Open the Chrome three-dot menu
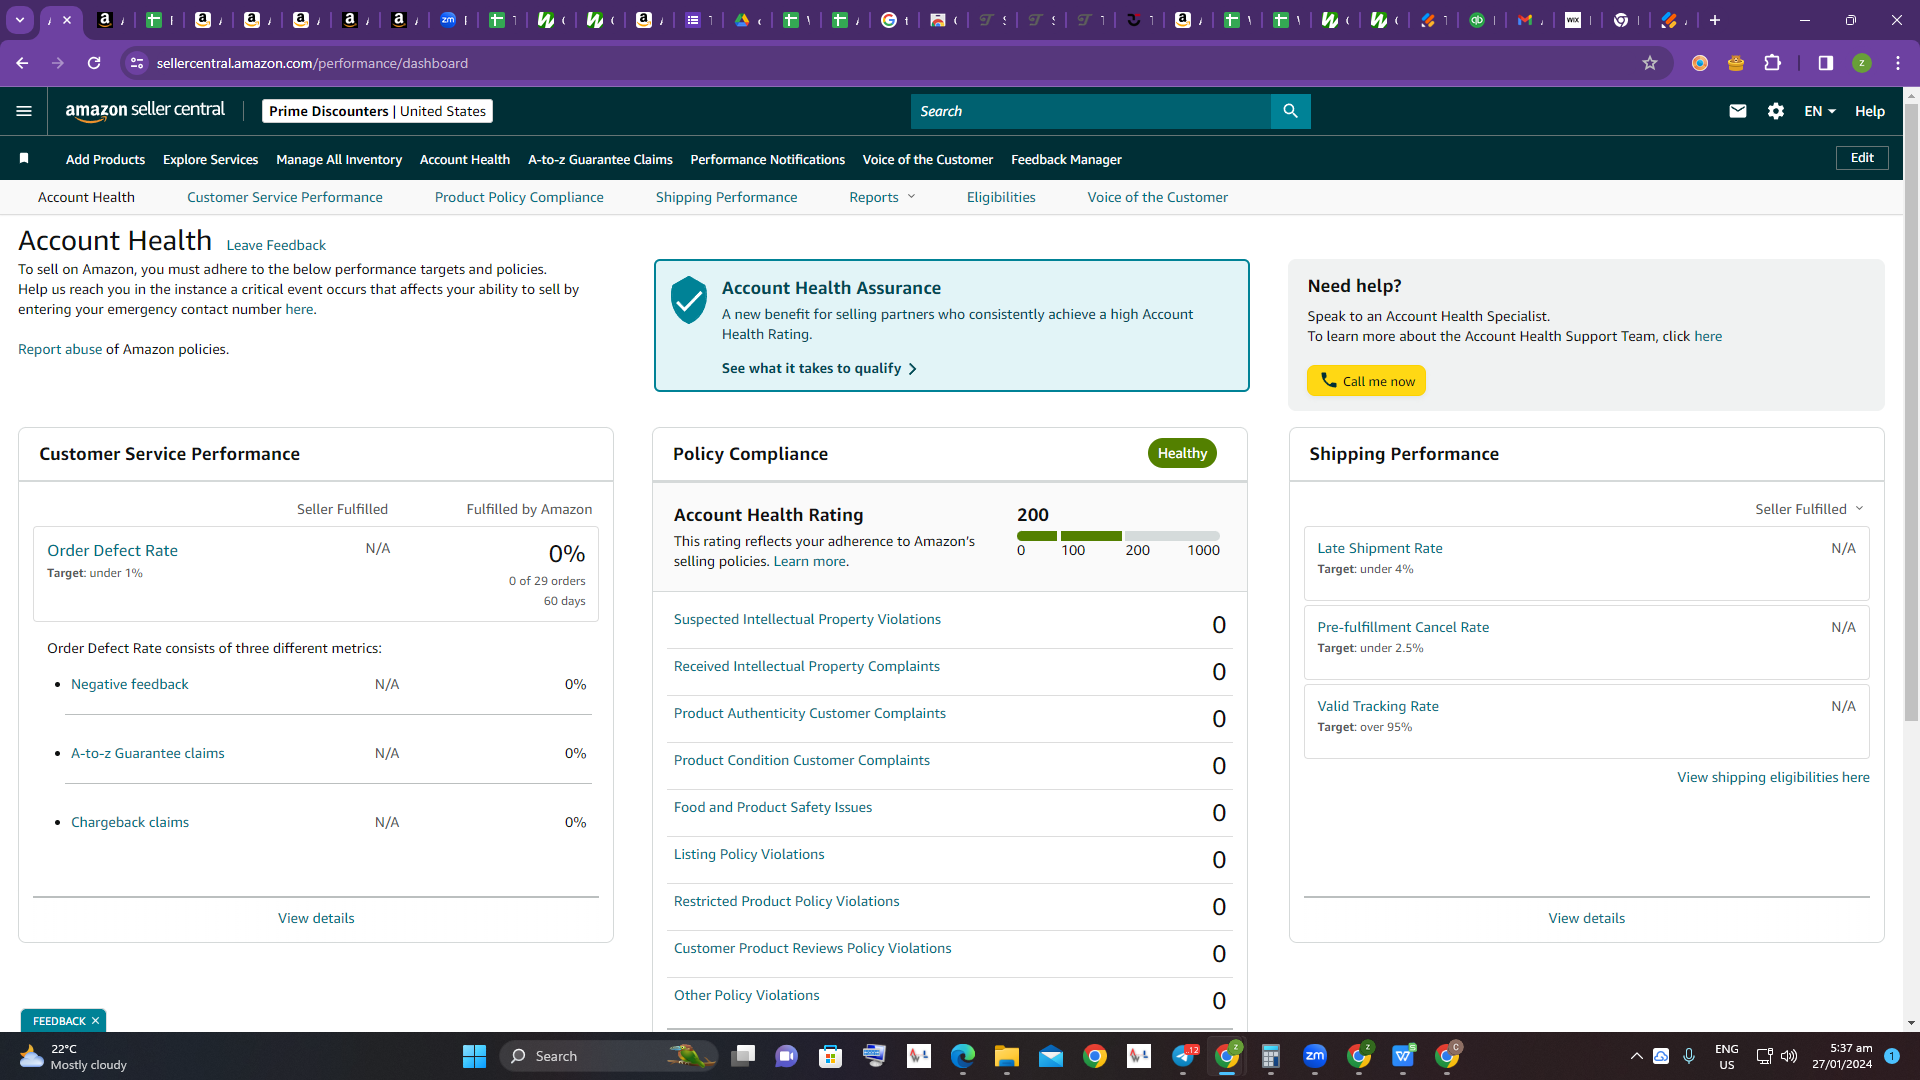This screenshot has height=1080, width=1920. tap(1898, 63)
